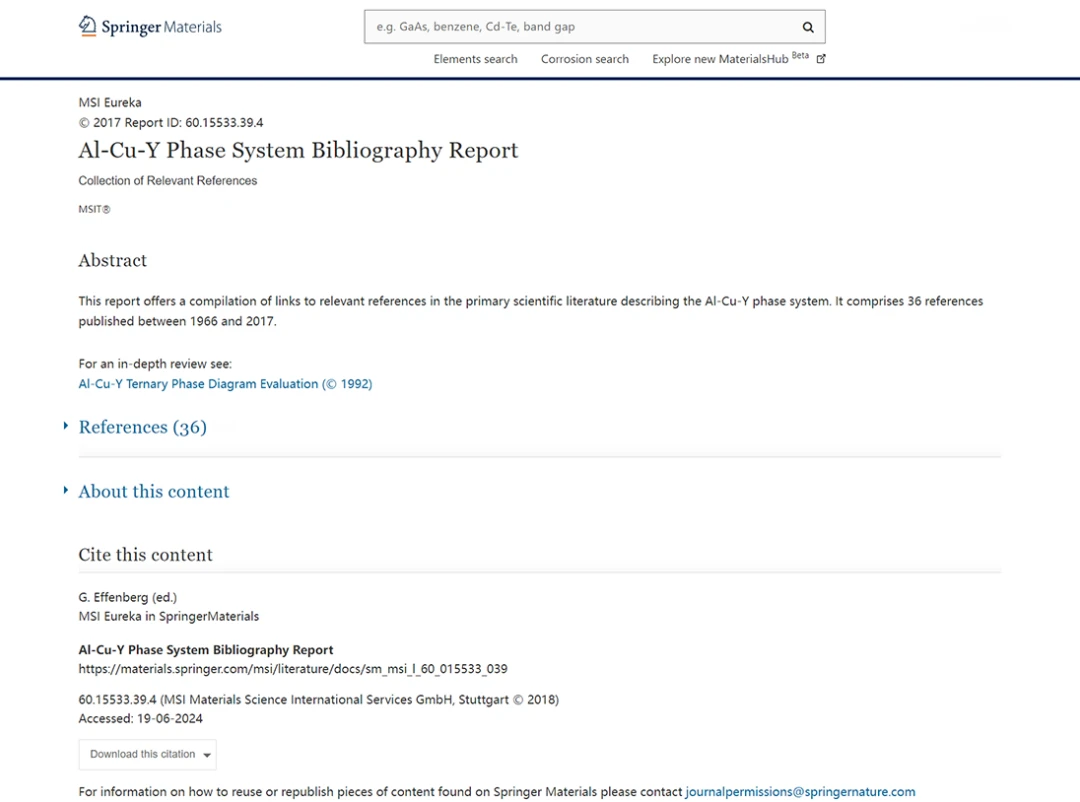Click the Beta badge next to MaterialsHub
This screenshot has height=802, width=1080.
pyautogui.click(x=800, y=55)
